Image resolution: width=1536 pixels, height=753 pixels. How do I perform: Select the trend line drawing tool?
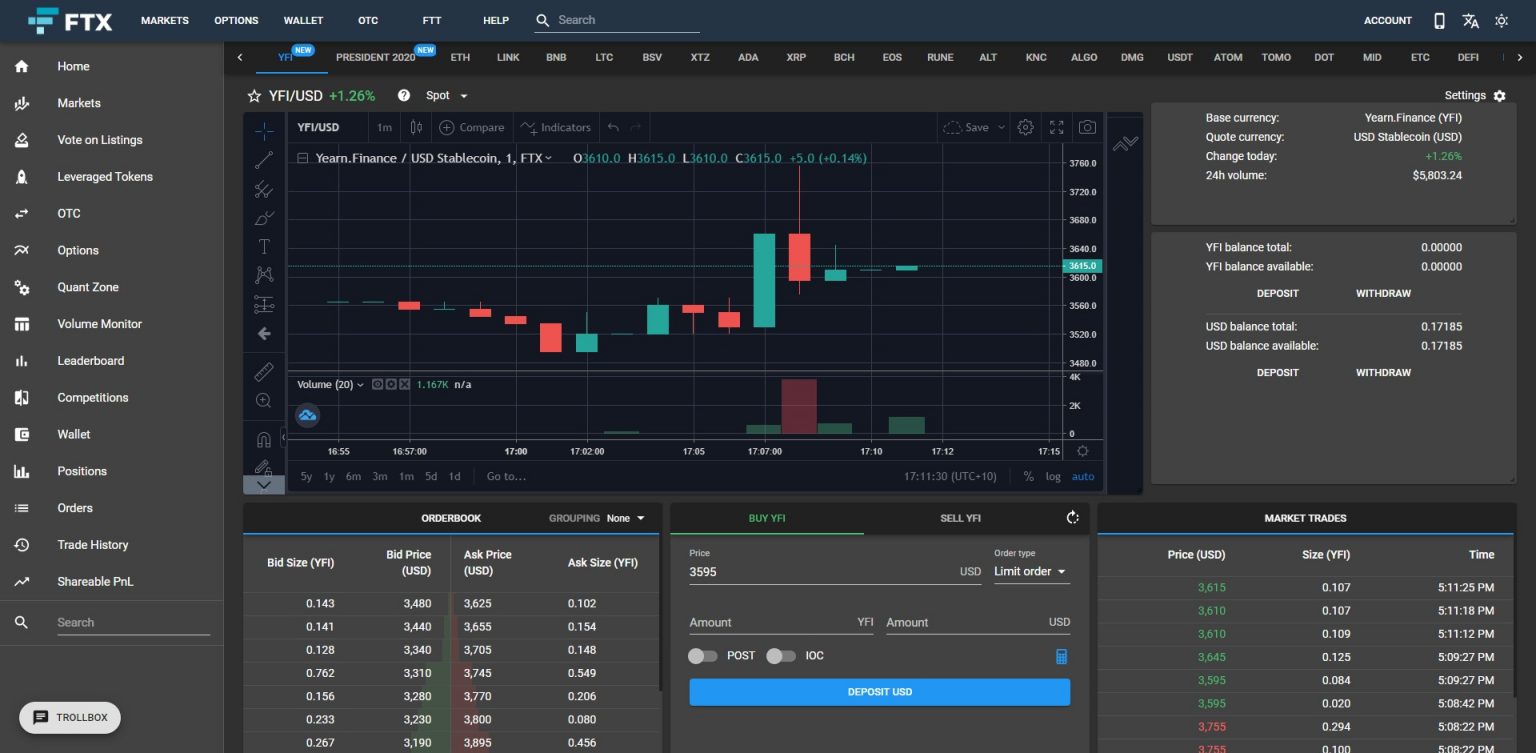(x=264, y=158)
